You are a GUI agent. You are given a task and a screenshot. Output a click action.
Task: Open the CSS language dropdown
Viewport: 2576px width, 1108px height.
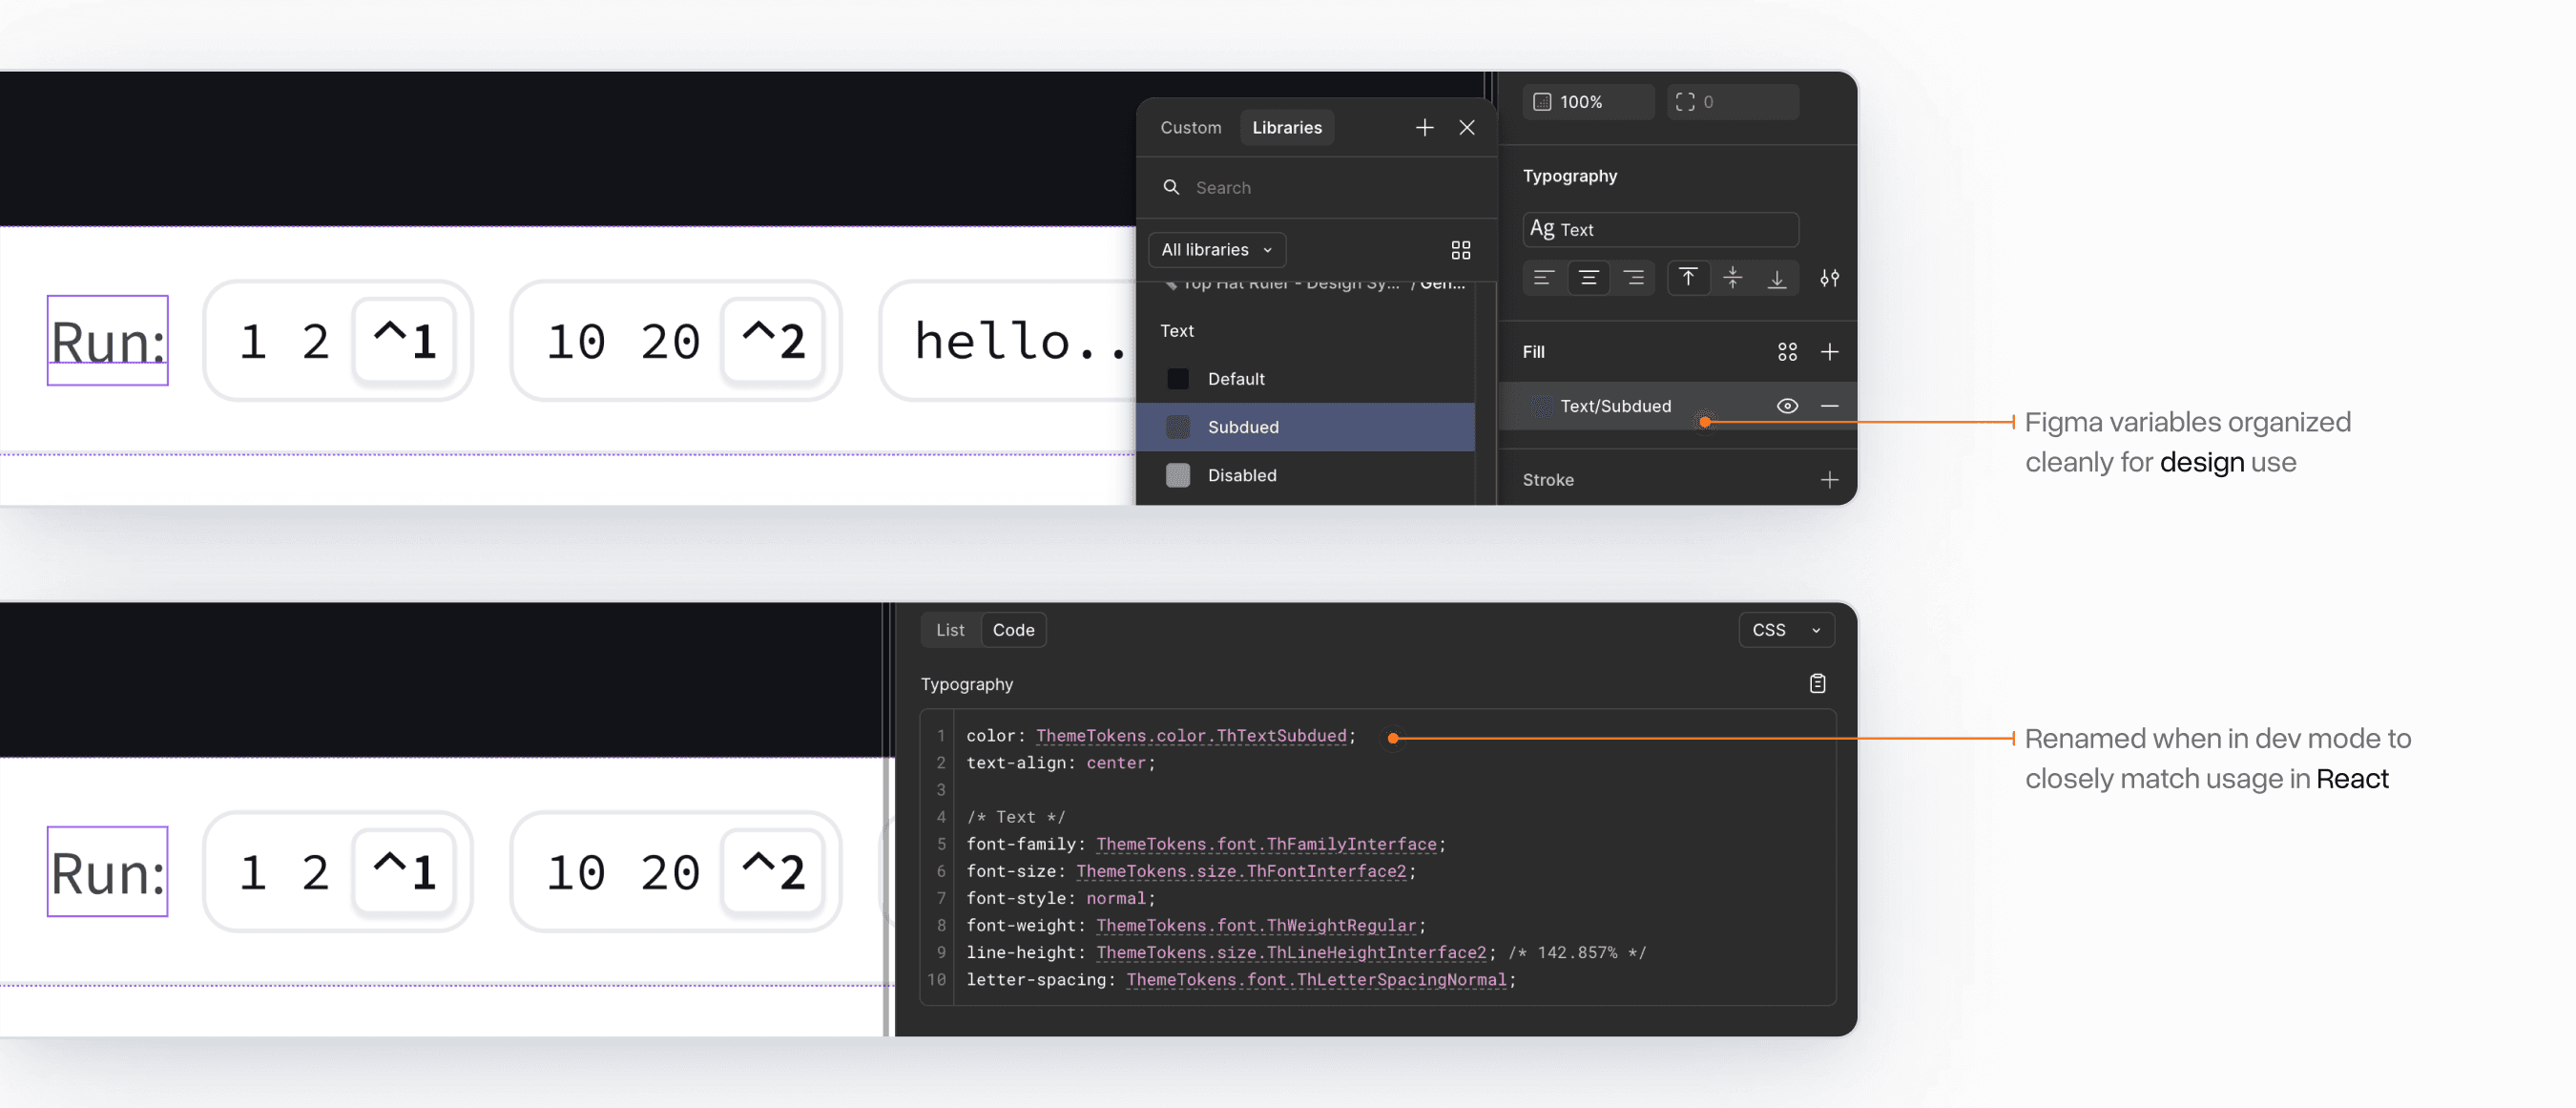1786,630
